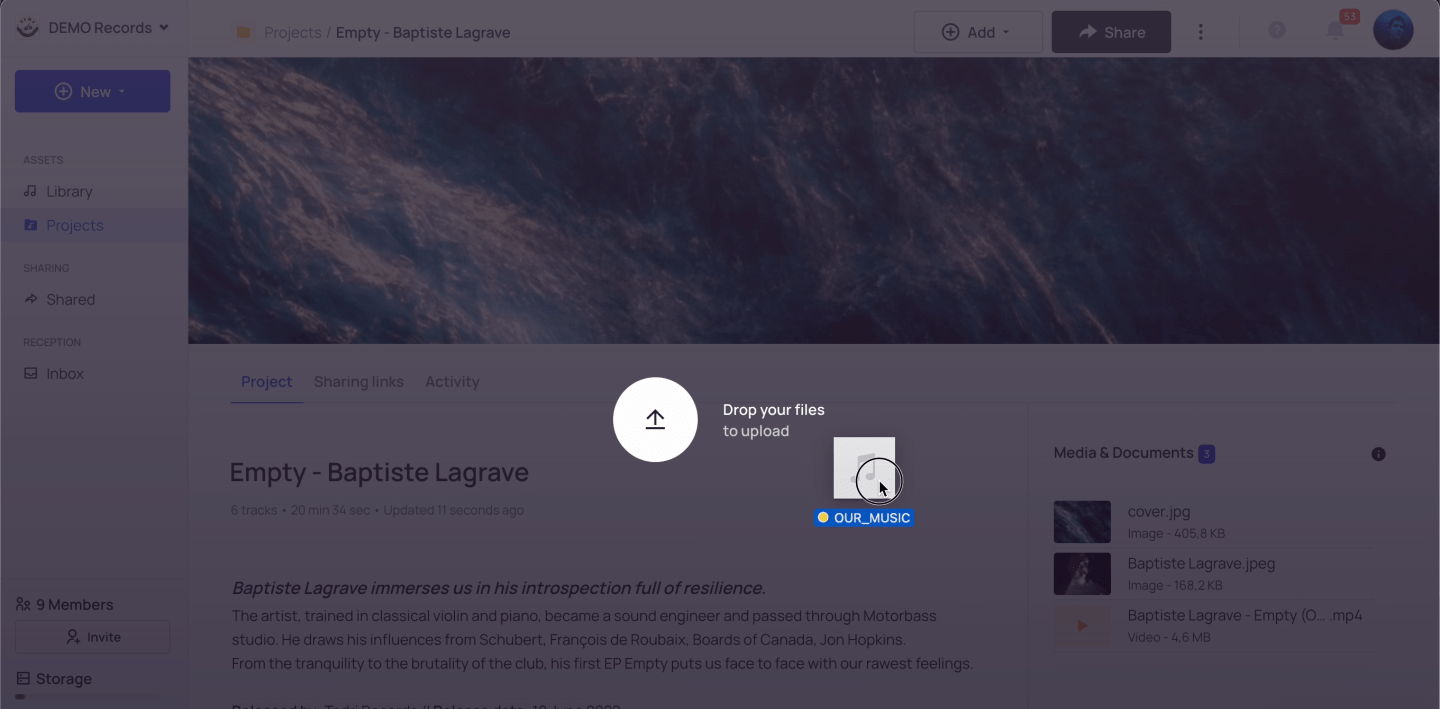Open Library in the sidebar

pyautogui.click(x=69, y=191)
